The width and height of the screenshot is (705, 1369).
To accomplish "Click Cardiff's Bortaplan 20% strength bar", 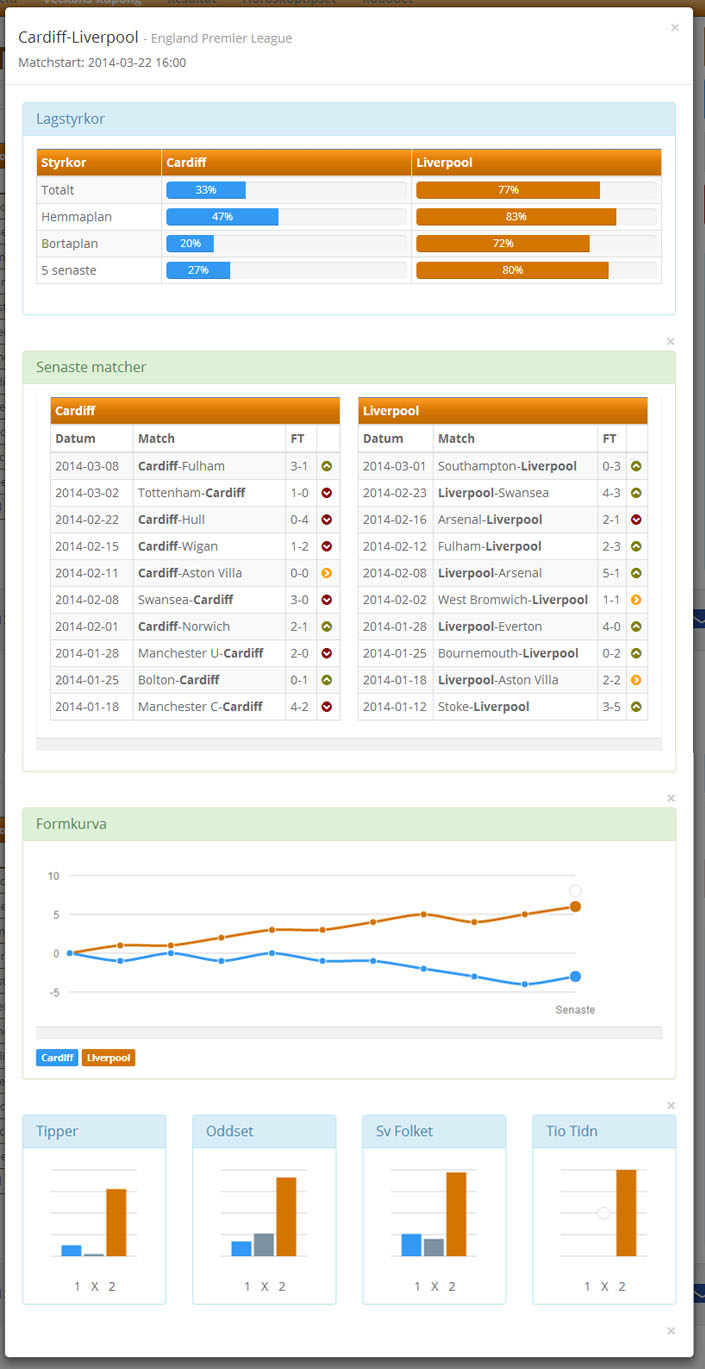I will pos(190,244).
